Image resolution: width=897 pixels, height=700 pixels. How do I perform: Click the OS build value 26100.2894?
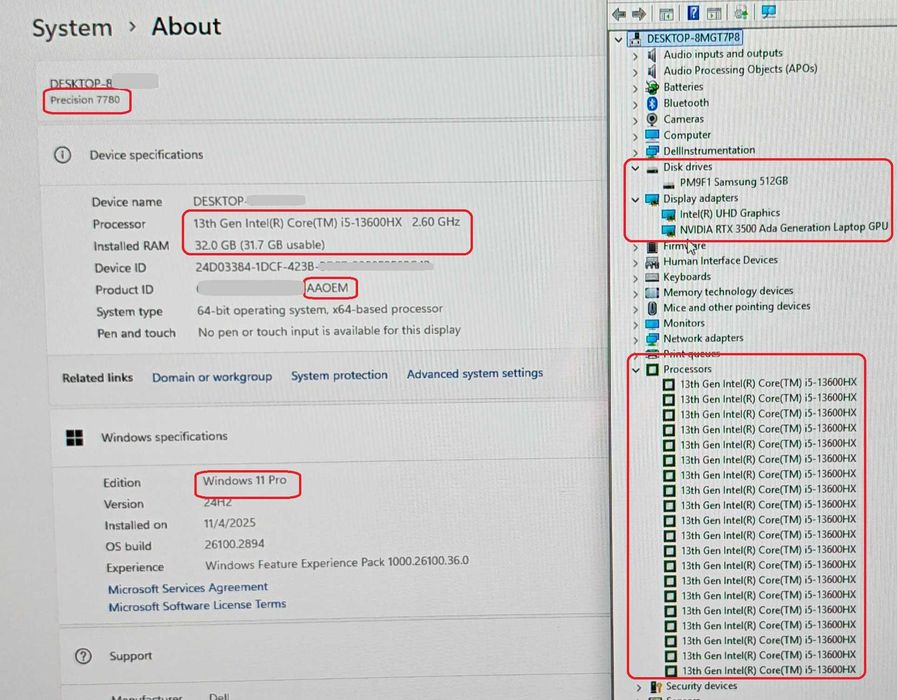point(235,544)
